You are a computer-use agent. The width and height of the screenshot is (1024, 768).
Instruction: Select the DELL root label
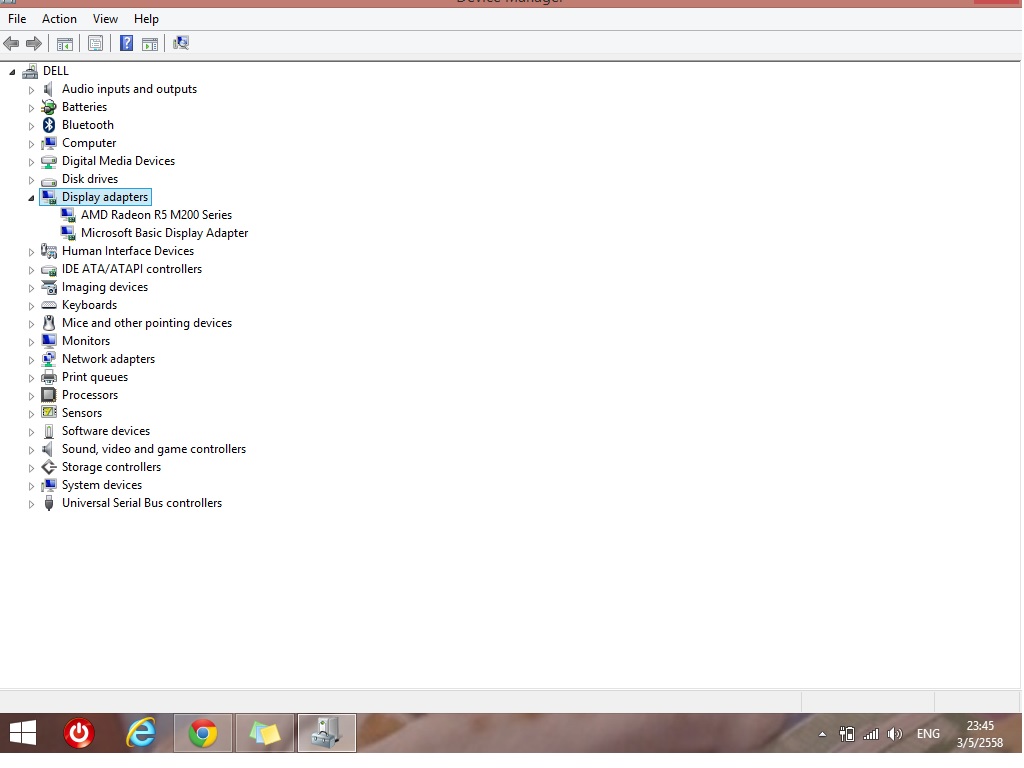pos(56,71)
